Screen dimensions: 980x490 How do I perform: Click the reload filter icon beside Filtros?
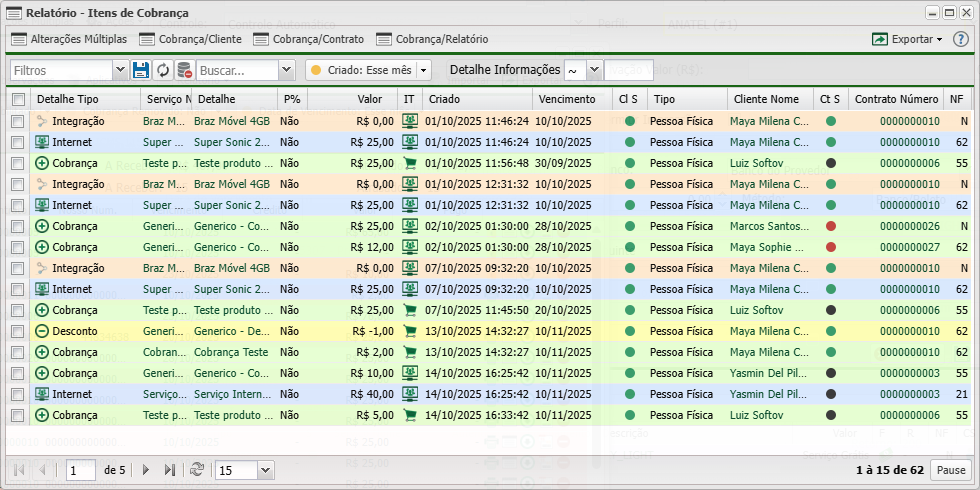[x=164, y=70]
